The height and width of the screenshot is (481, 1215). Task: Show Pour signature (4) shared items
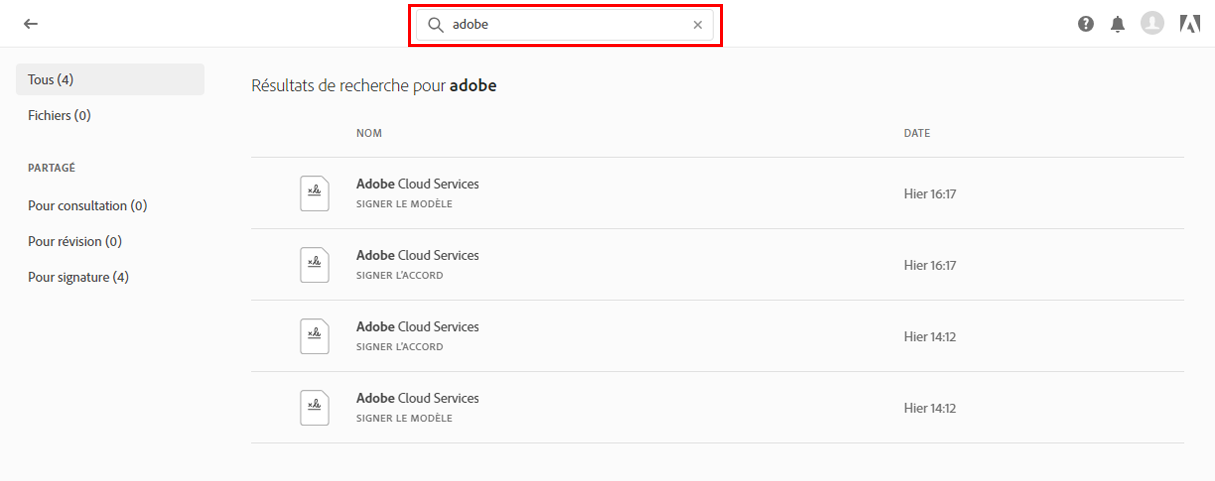point(78,277)
